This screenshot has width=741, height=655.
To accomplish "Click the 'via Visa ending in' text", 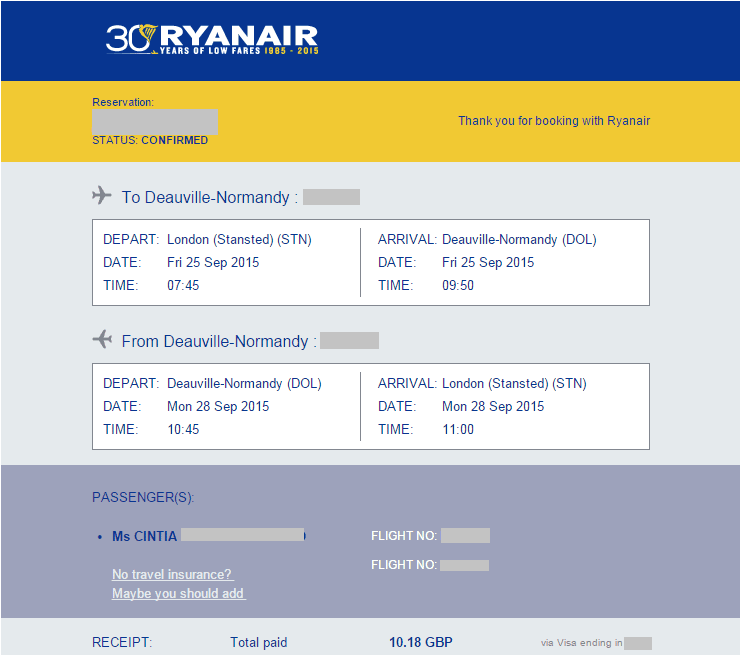I will coord(581,643).
